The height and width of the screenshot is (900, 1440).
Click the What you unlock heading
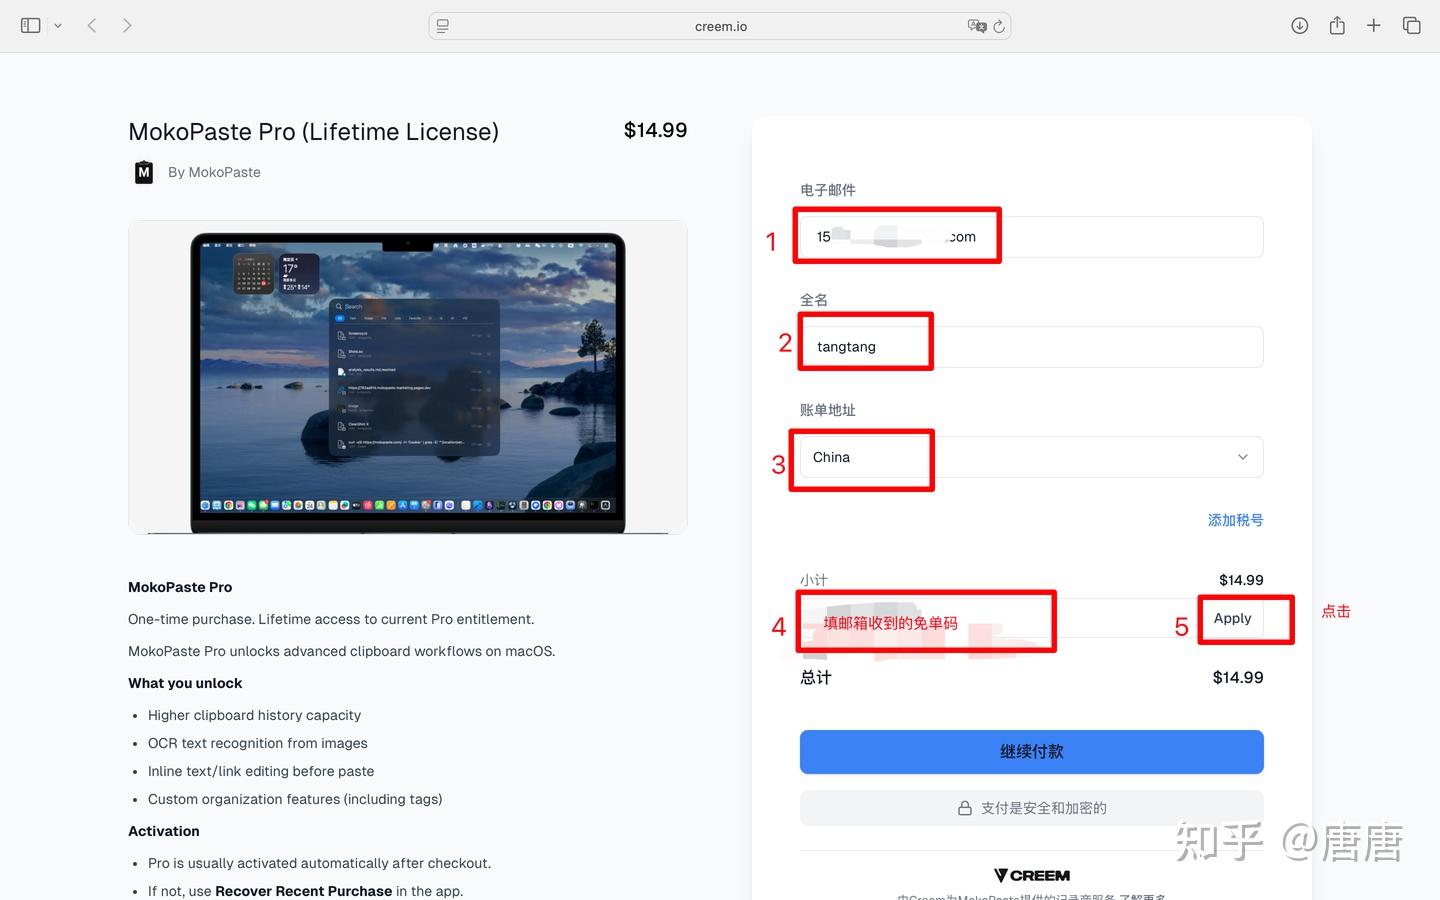[x=185, y=683]
